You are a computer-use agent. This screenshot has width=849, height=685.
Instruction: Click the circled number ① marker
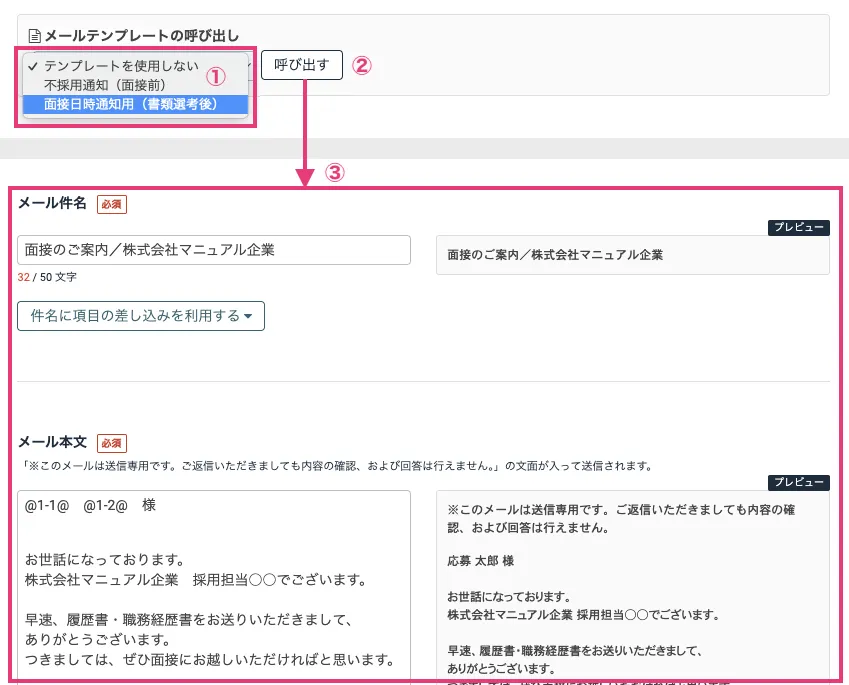coord(217,76)
